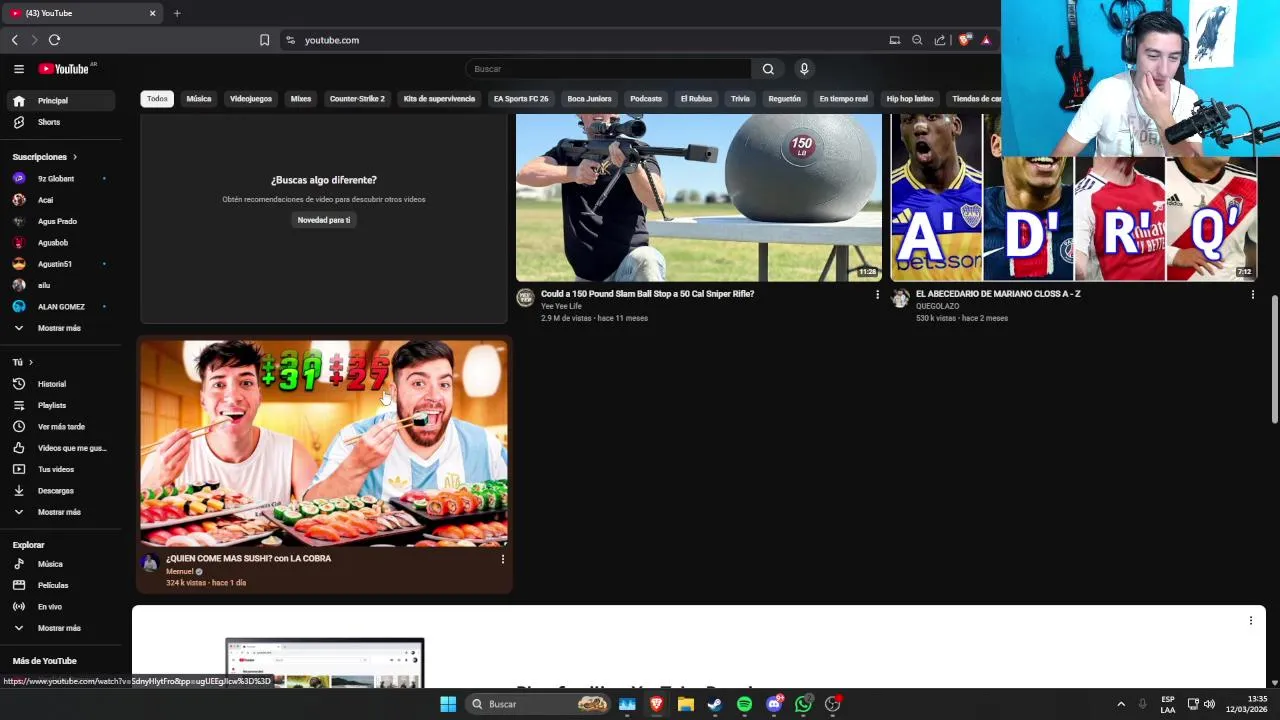Expand the Tú section chevron
The width and height of the screenshot is (1280, 720).
point(31,362)
